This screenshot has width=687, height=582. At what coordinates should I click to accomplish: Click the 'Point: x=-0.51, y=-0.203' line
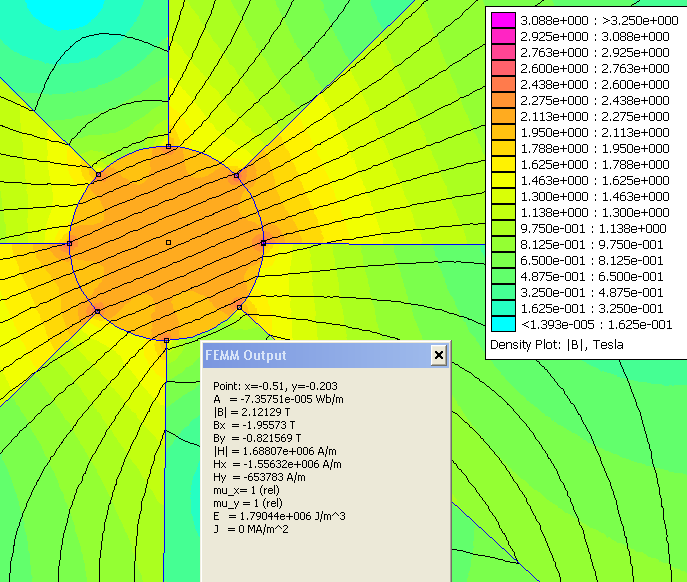tap(275, 386)
